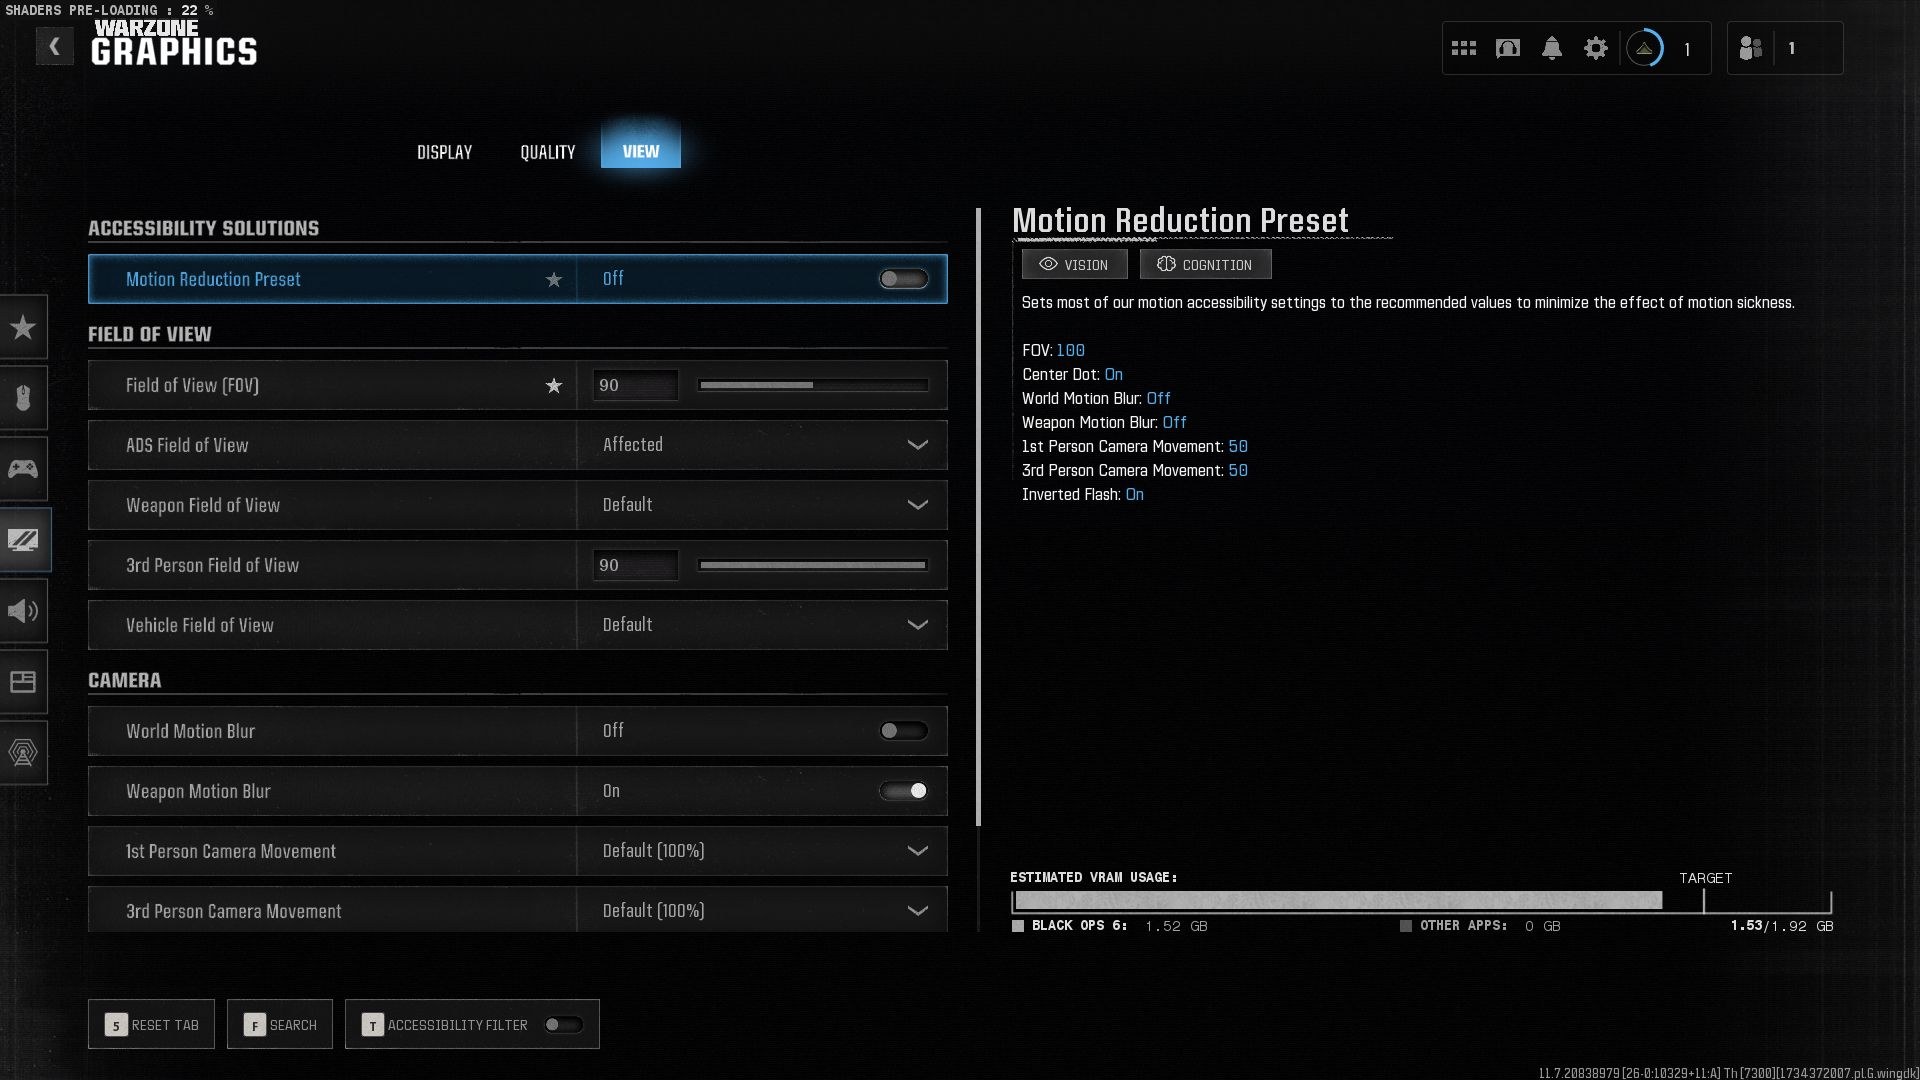This screenshot has height=1080, width=1920.
Task: Switch to the Display tab
Action: tap(444, 152)
